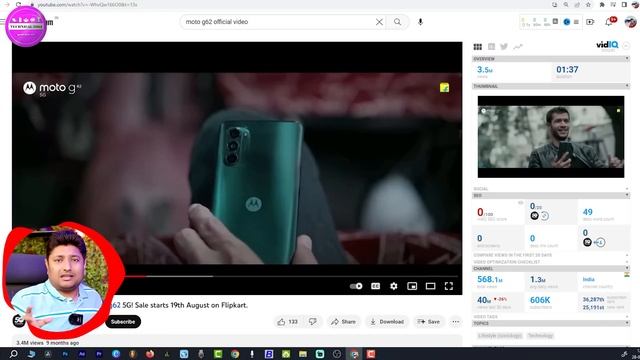Click the 49 description word count
Screen dimensions: 640x360
tap(587, 212)
